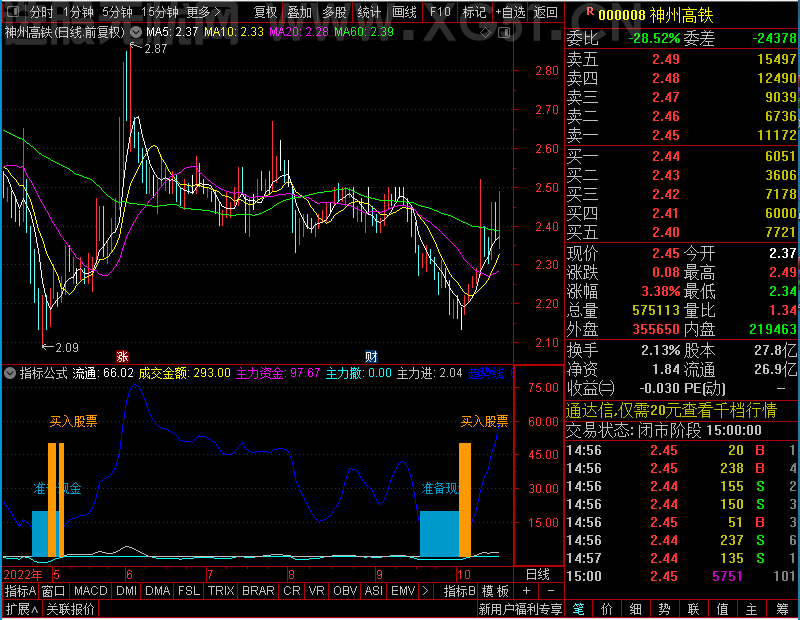This screenshot has height=620, width=800.
Task: Click the stock title 000008 神州高铁
Action: point(655,15)
